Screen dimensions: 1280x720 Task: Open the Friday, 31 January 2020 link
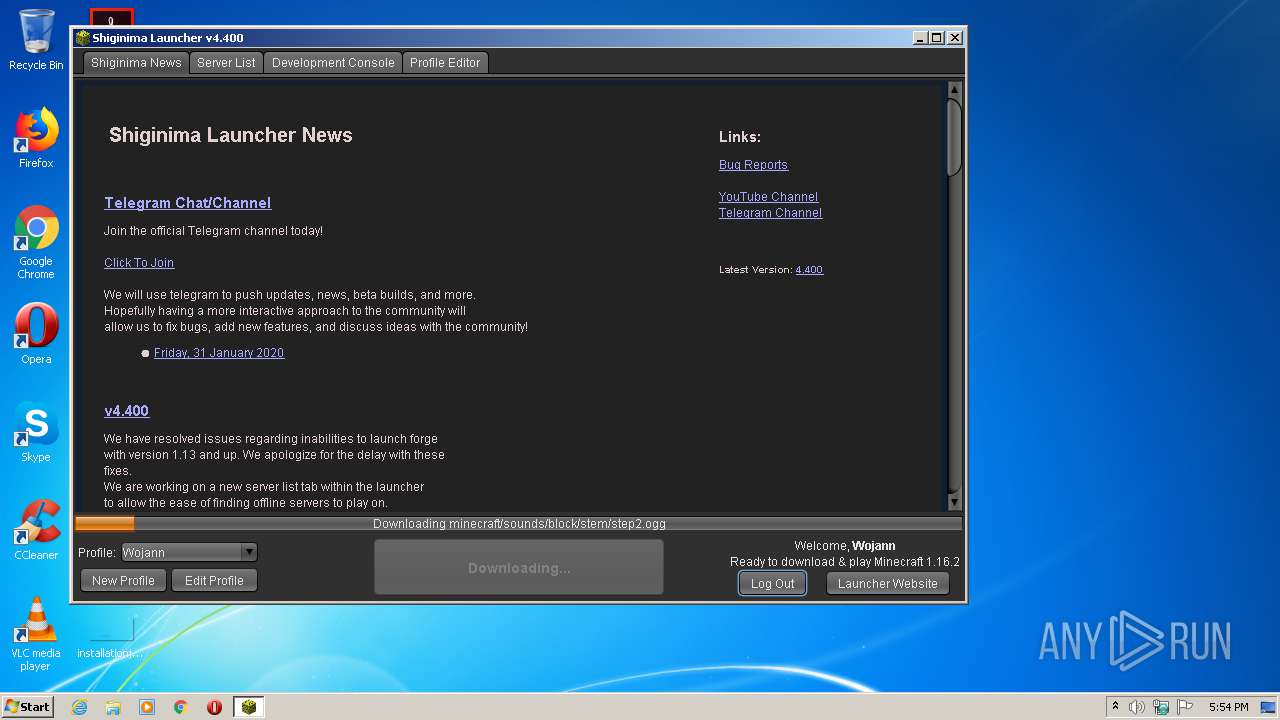tap(219, 353)
